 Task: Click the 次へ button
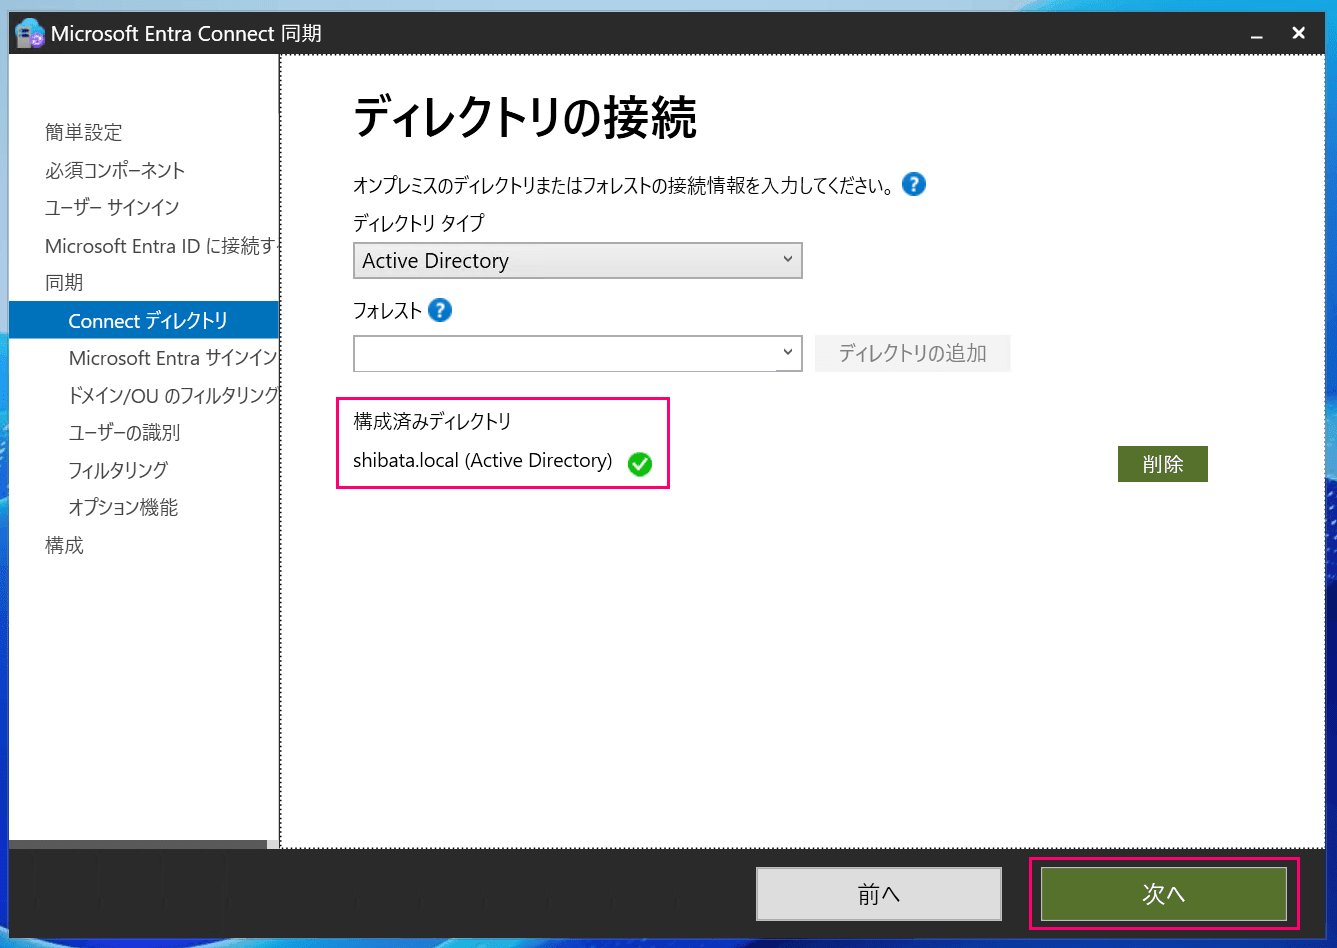(1164, 894)
